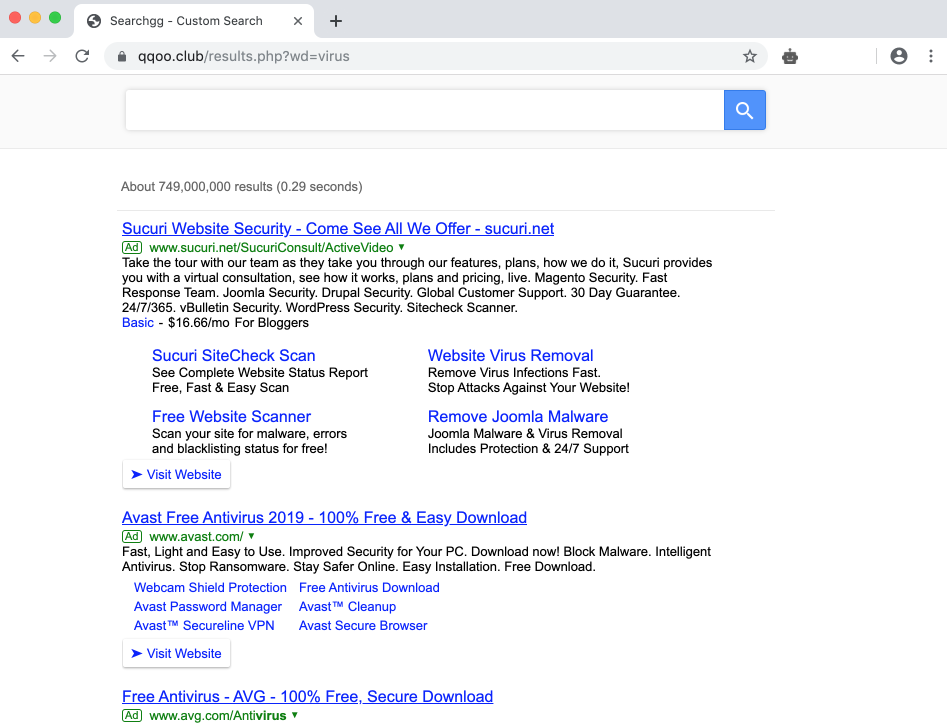Expand the avg.com ad URL dropdown arrow
Image resolution: width=947 pixels, height=723 pixels.
pyautogui.click(x=294, y=715)
